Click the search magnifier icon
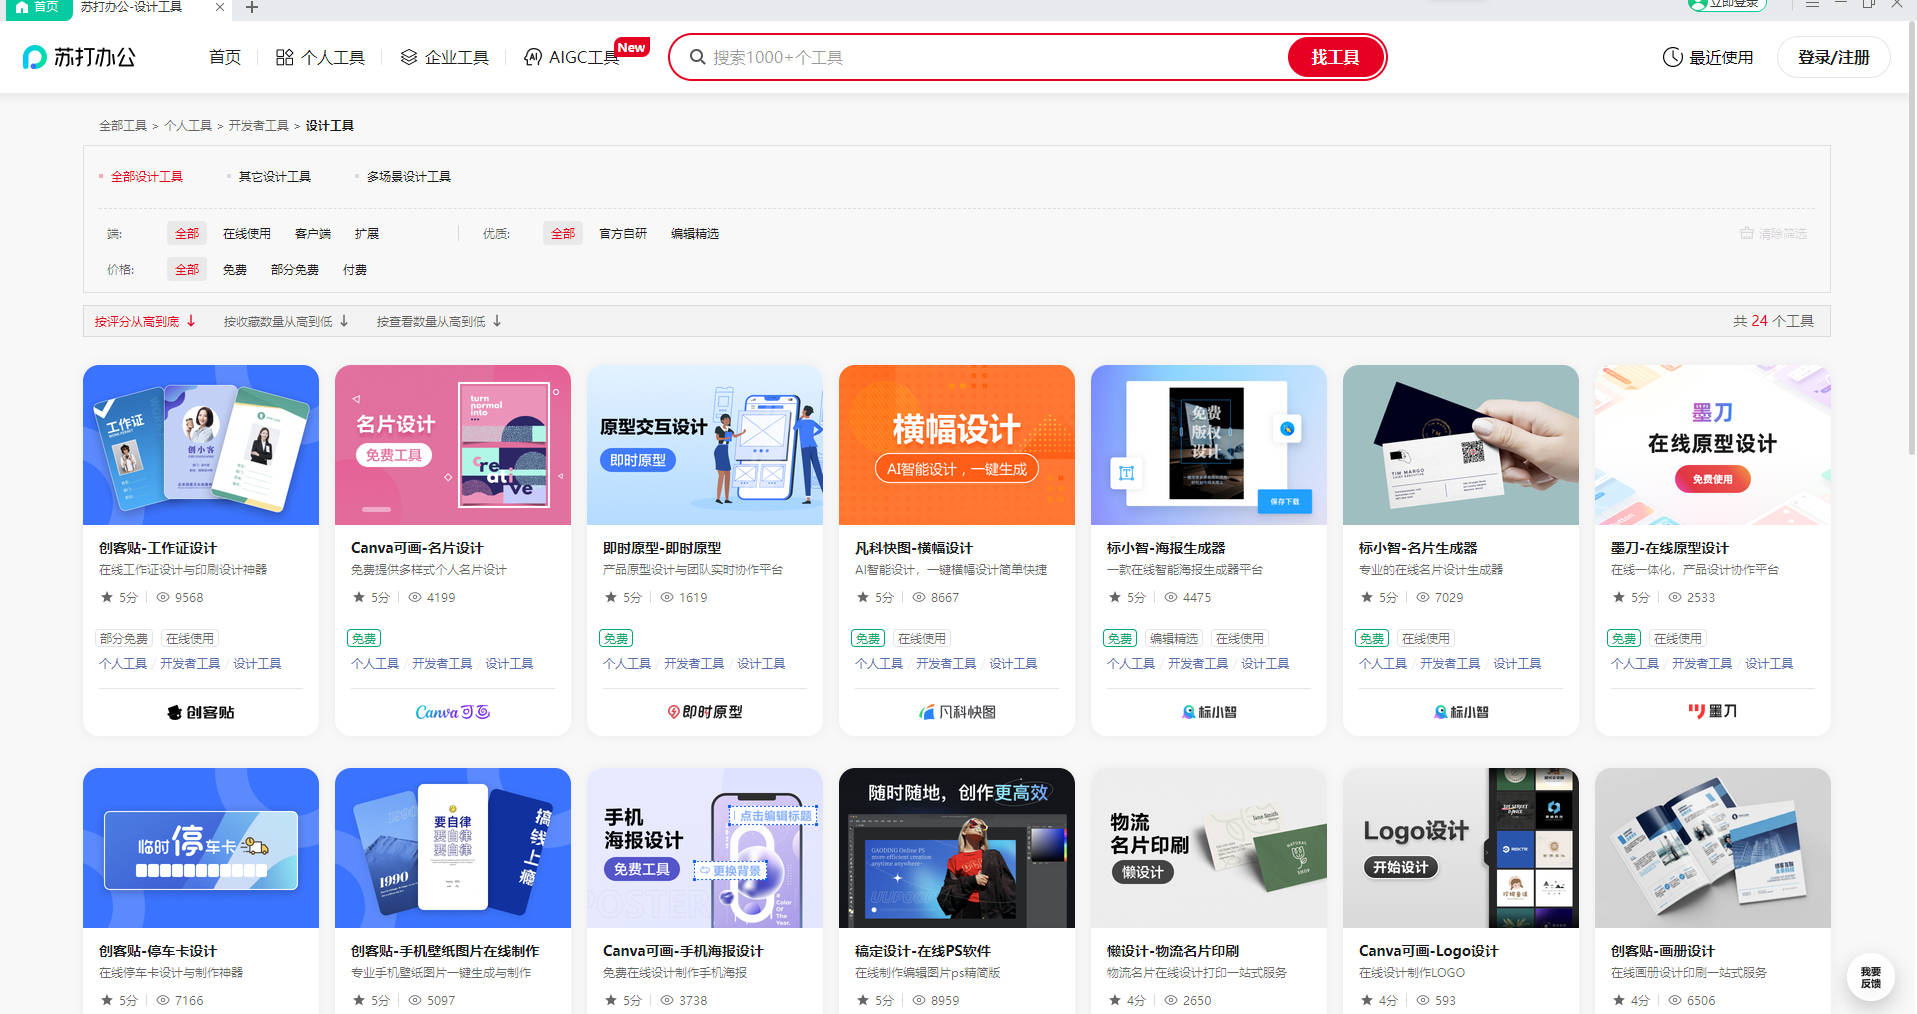This screenshot has height=1014, width=1917. [698, 57]
